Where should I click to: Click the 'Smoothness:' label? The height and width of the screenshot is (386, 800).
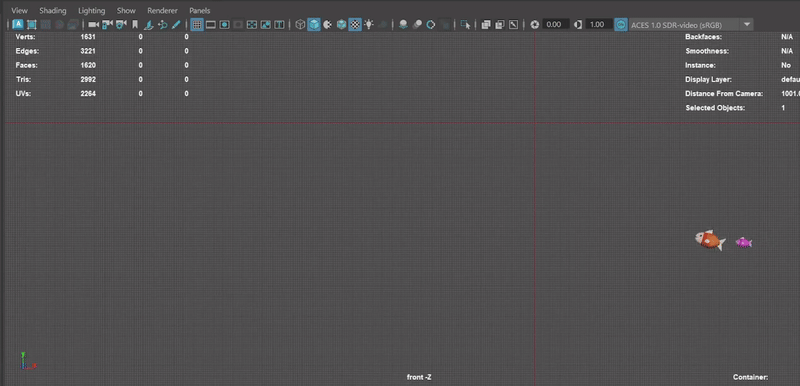coord(707,51)
